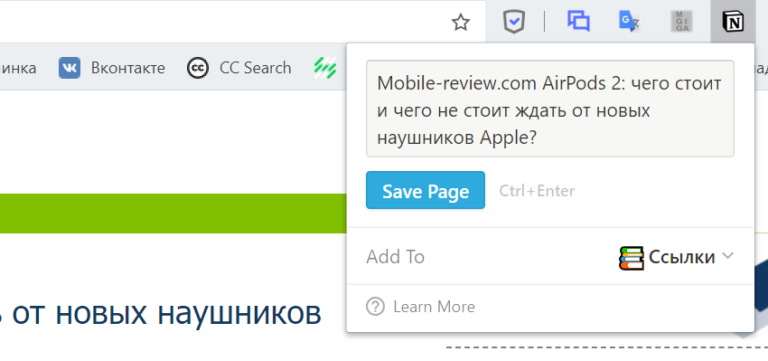Click the Add To label

click(395, 257)
